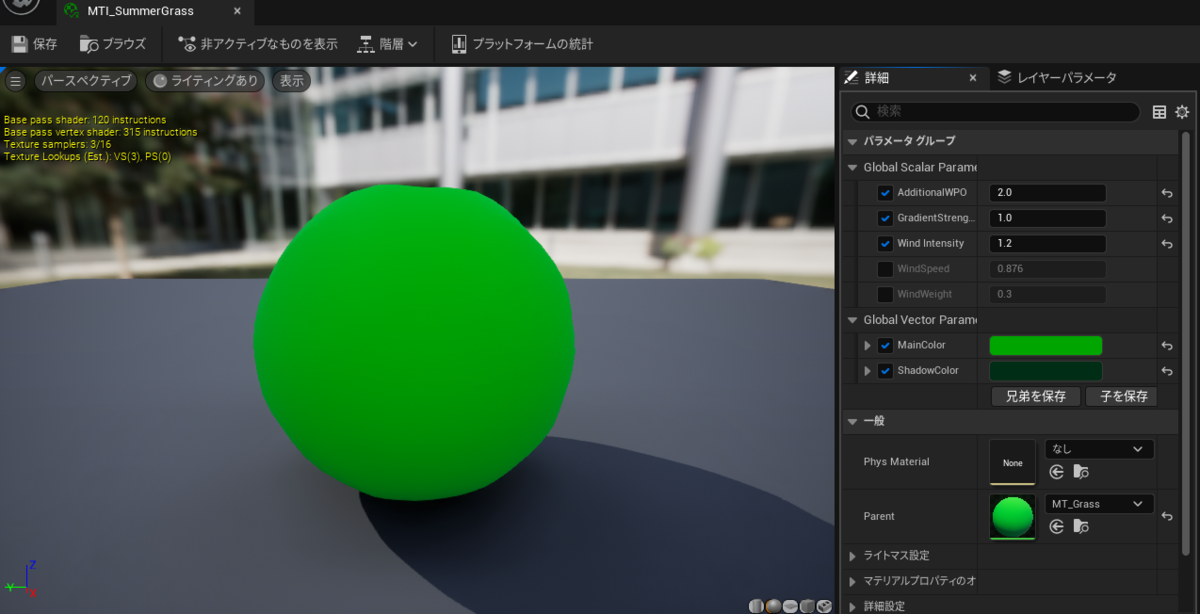Switch to the Layer Parameters (レイヤーパラメータ) tab
1200x614 pixels.
tap(1056, 77)
